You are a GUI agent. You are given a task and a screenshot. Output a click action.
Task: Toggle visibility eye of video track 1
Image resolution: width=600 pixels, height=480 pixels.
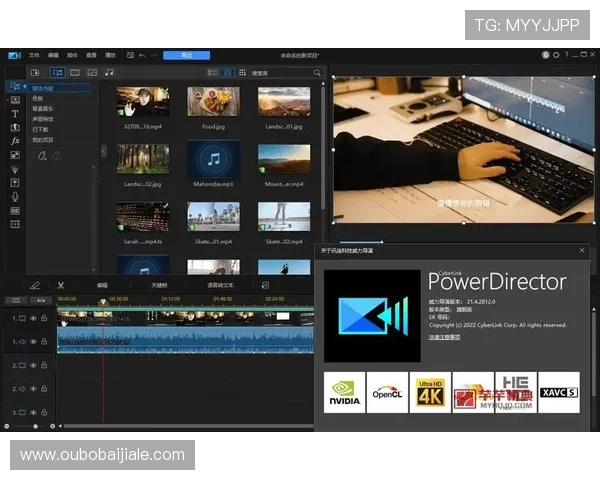(x=33, y=318)
